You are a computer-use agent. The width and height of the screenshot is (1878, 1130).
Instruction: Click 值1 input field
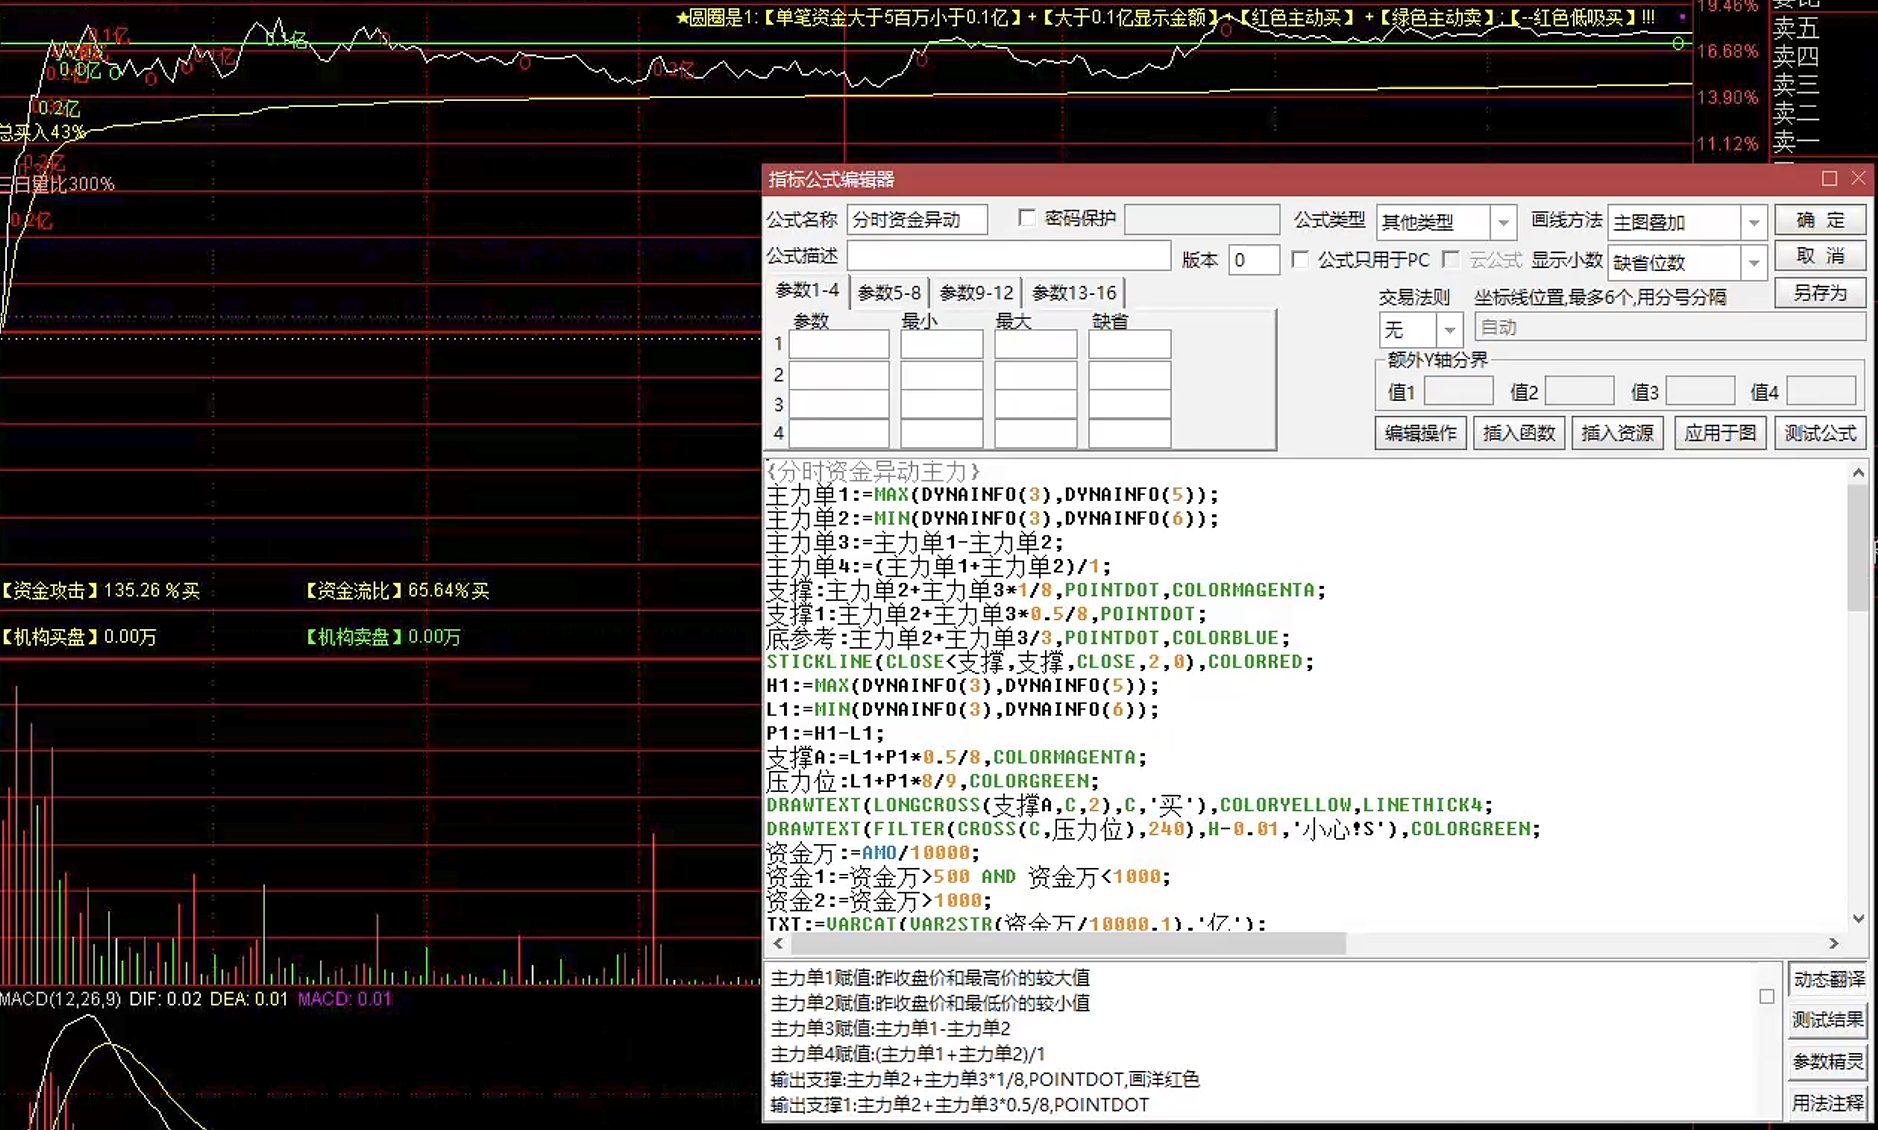(x=1458, y=391)
